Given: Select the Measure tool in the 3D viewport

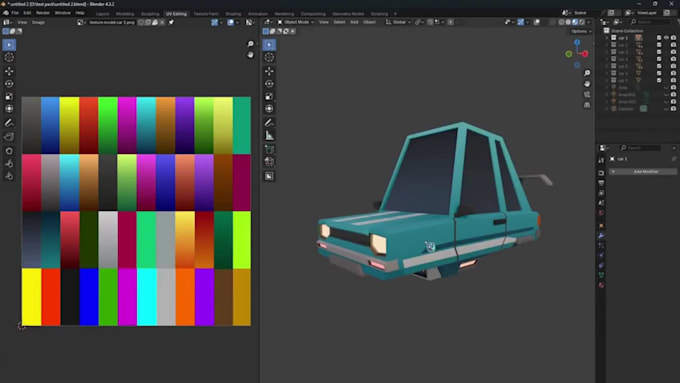Looking at the screenshot, I should (x=269, y=136).
